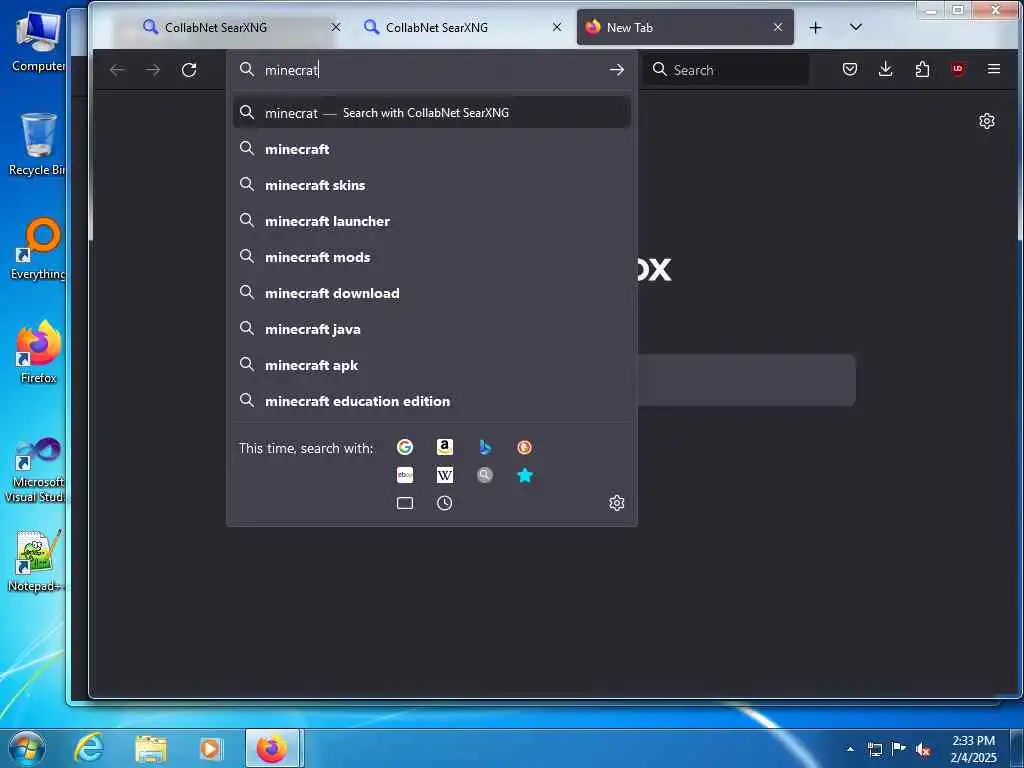The height and width of the screenshot is (768, 1024).
Task: Open the Everything desktop shortcut
Action: click(38, 249)
